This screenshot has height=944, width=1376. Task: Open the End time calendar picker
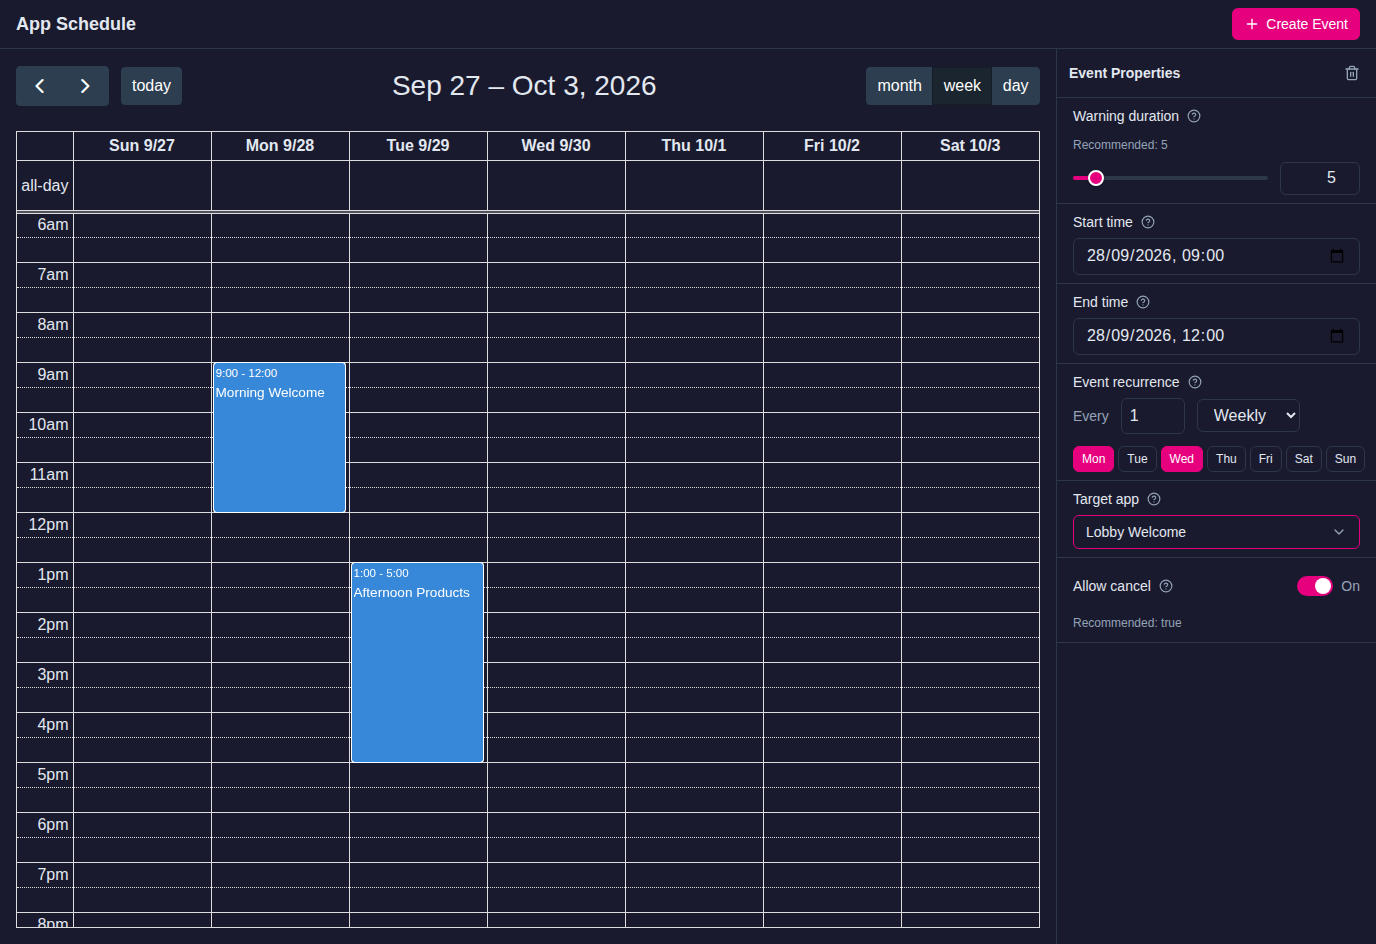[x=1337, y=336]
